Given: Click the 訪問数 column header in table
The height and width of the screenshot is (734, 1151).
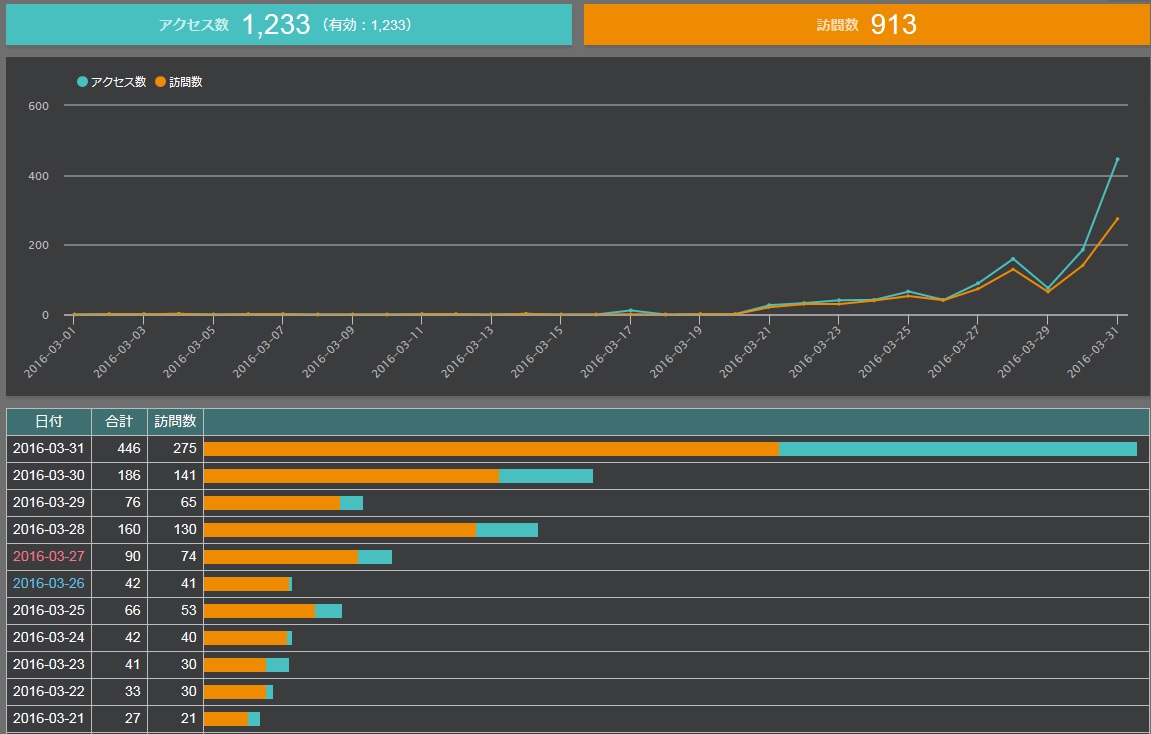Looking at the screenshot, I should [175, 422].
